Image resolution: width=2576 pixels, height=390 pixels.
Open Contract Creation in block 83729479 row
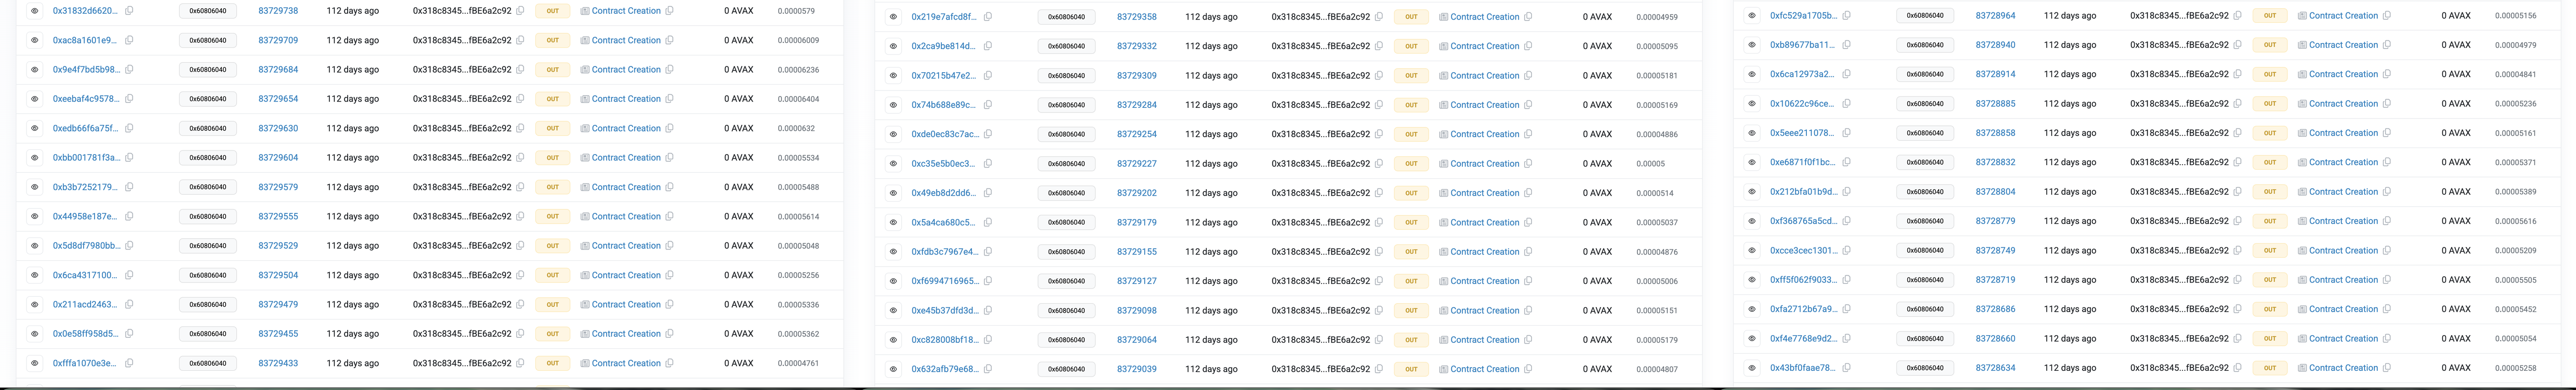626,304
